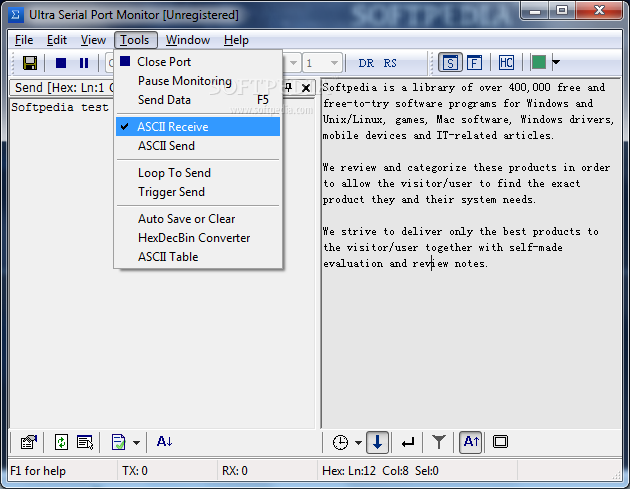The height and width of the screenshot is (489, 630).
Task: Click the list edit icon in send toolbar
Action: (85, 442)
